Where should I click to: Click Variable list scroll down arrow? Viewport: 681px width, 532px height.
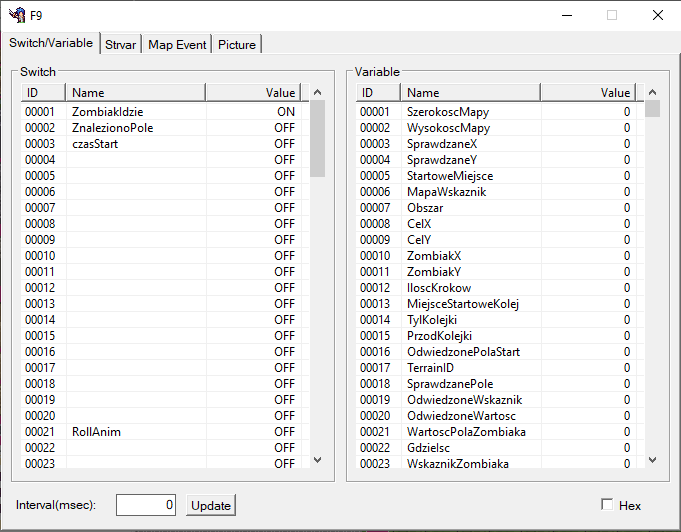click(x=652, y=460)
